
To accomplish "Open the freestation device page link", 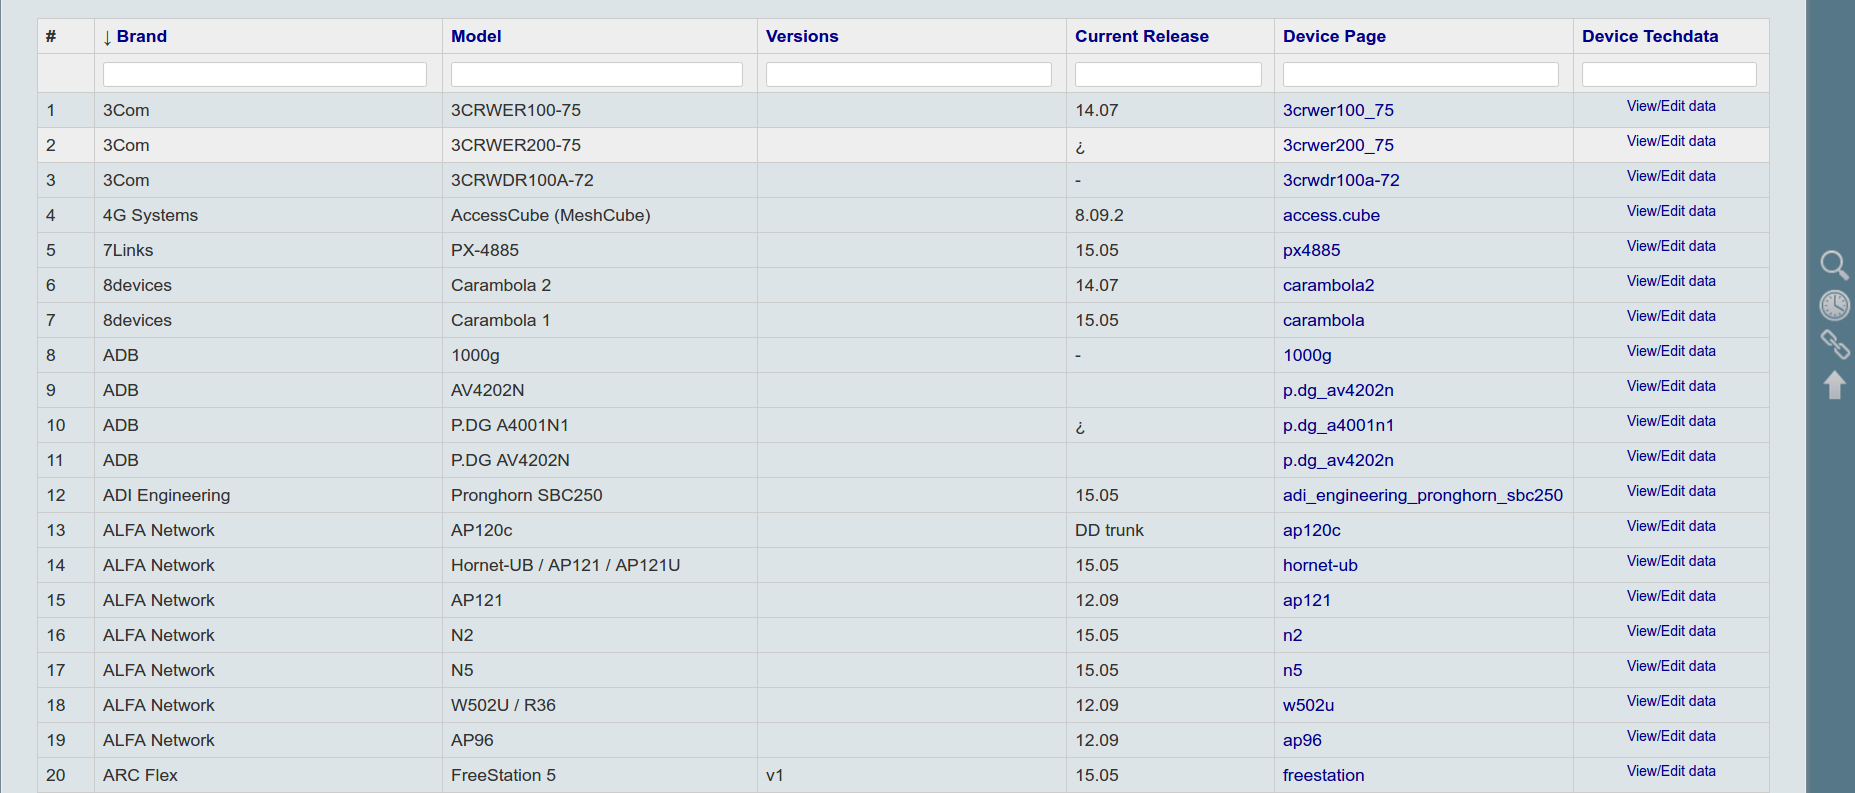I will point(1323,776).
